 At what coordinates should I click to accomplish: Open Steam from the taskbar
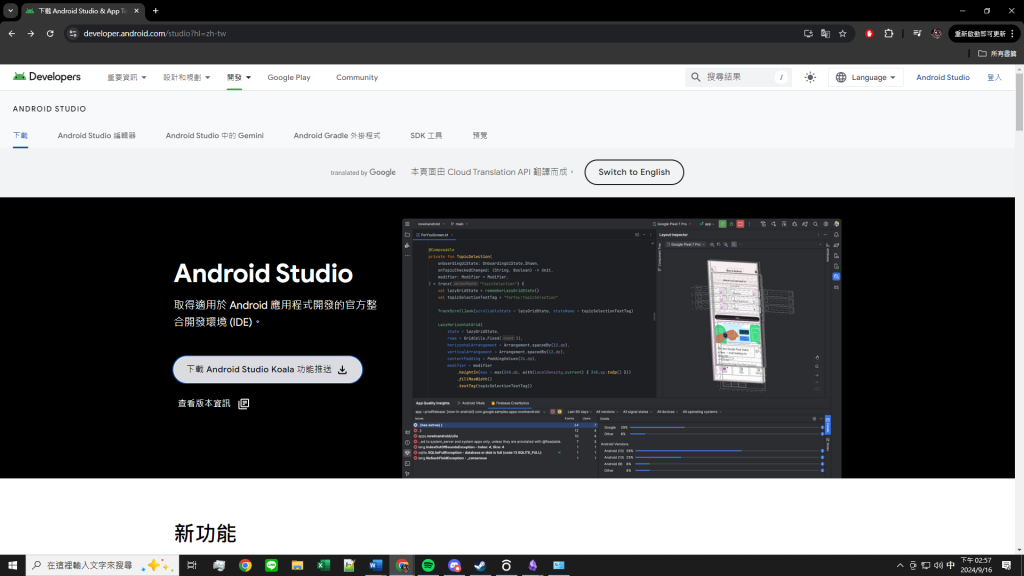click(x=480, y=566)
